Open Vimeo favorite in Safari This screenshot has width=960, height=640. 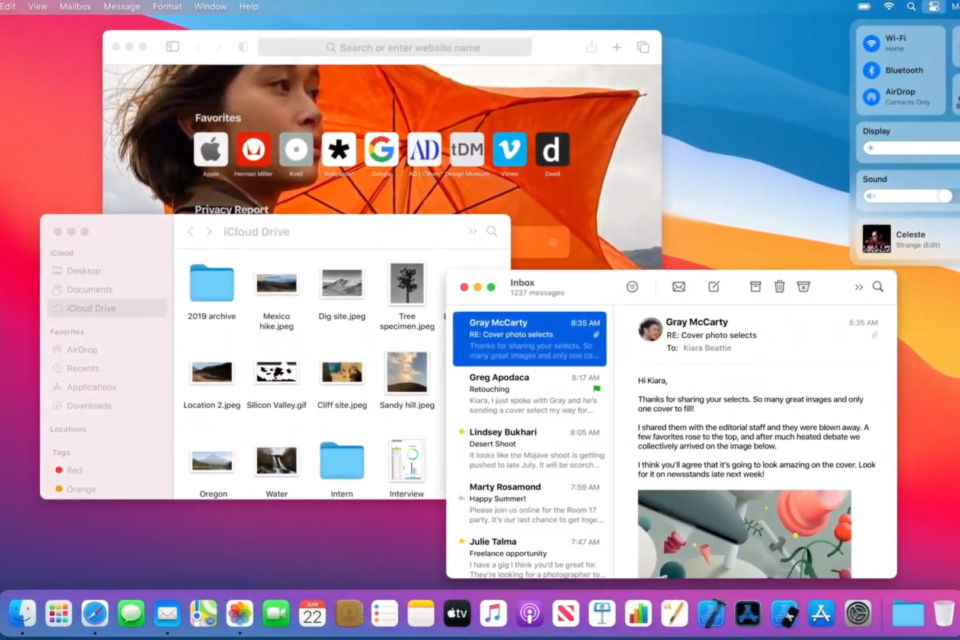coord(510,150)
